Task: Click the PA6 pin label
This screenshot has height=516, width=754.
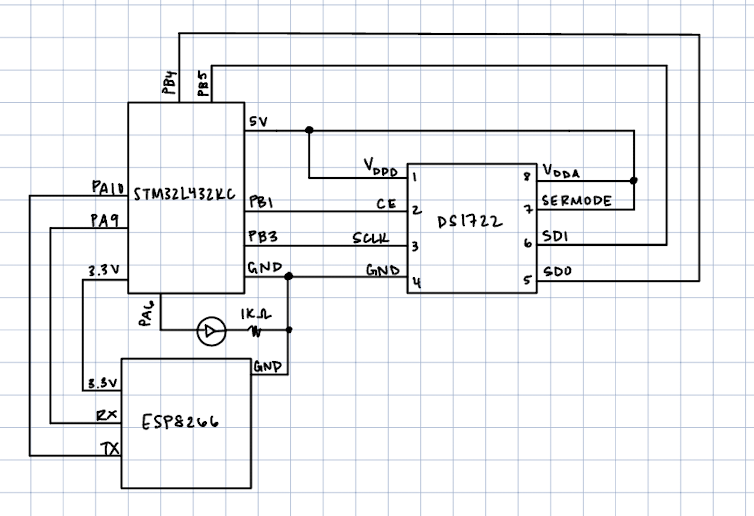Action: (x=146, y=314)
